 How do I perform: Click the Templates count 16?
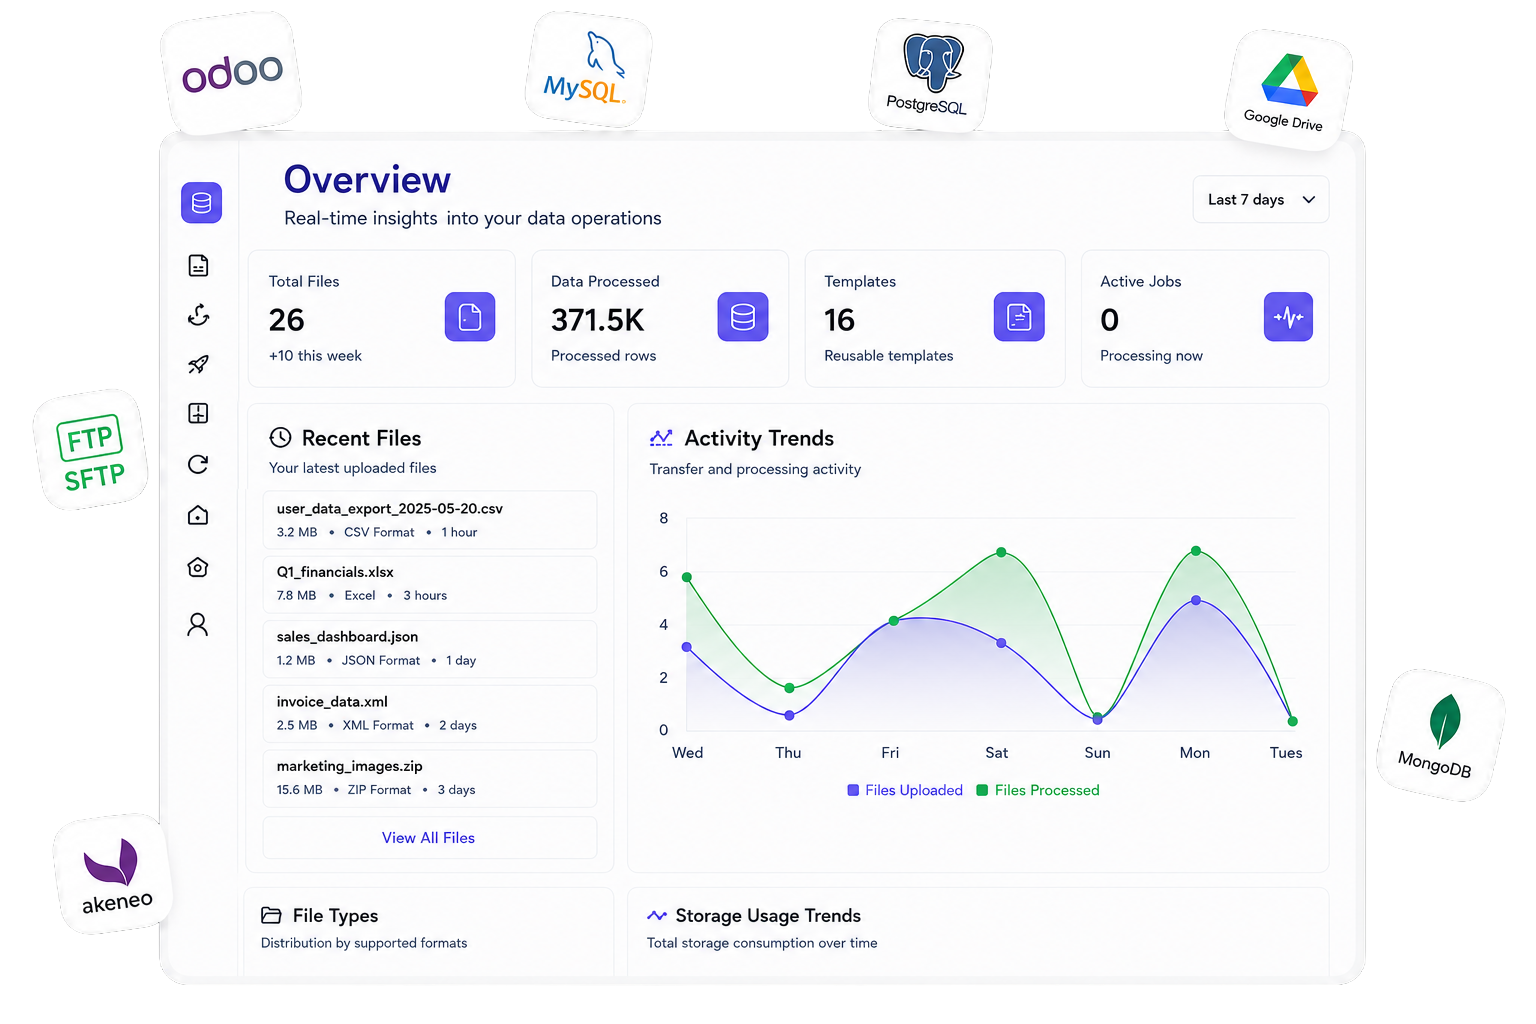[839, 320]
